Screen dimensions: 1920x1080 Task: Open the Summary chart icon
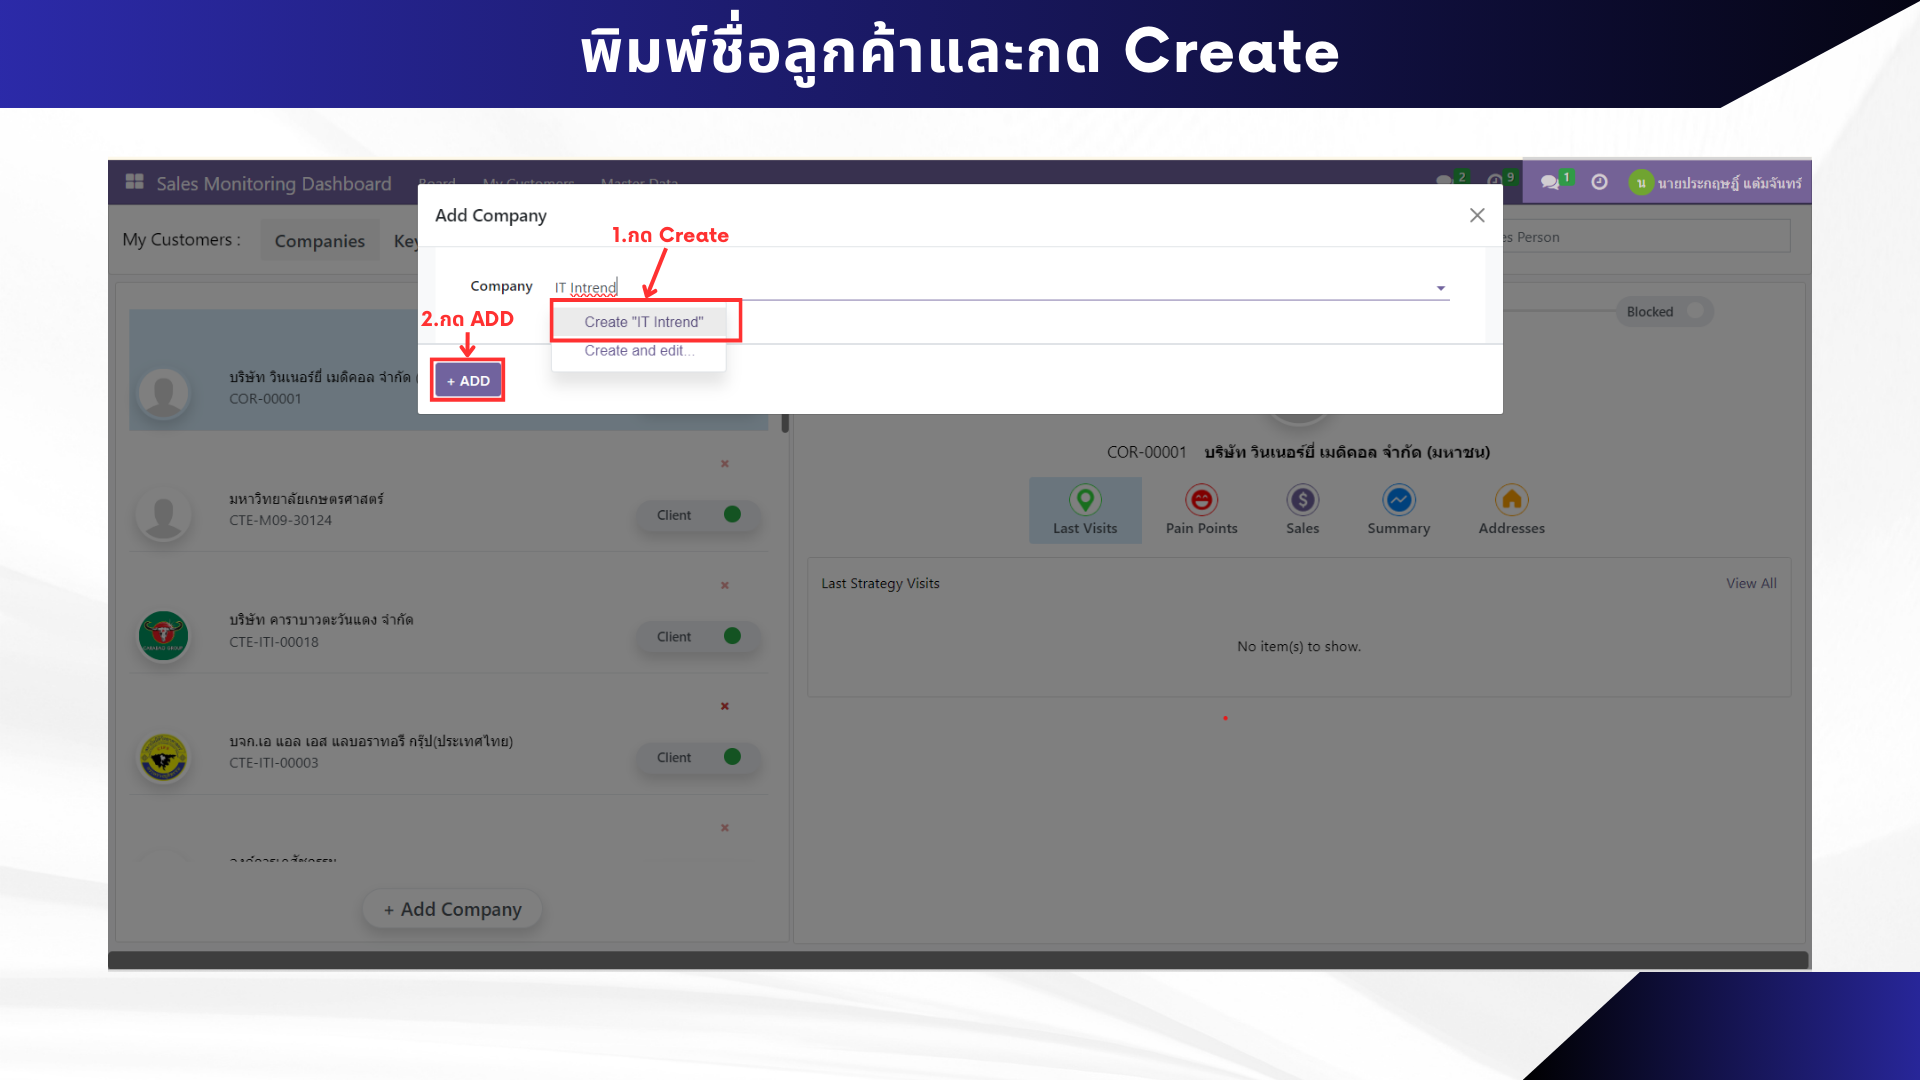click(1398, 499)
